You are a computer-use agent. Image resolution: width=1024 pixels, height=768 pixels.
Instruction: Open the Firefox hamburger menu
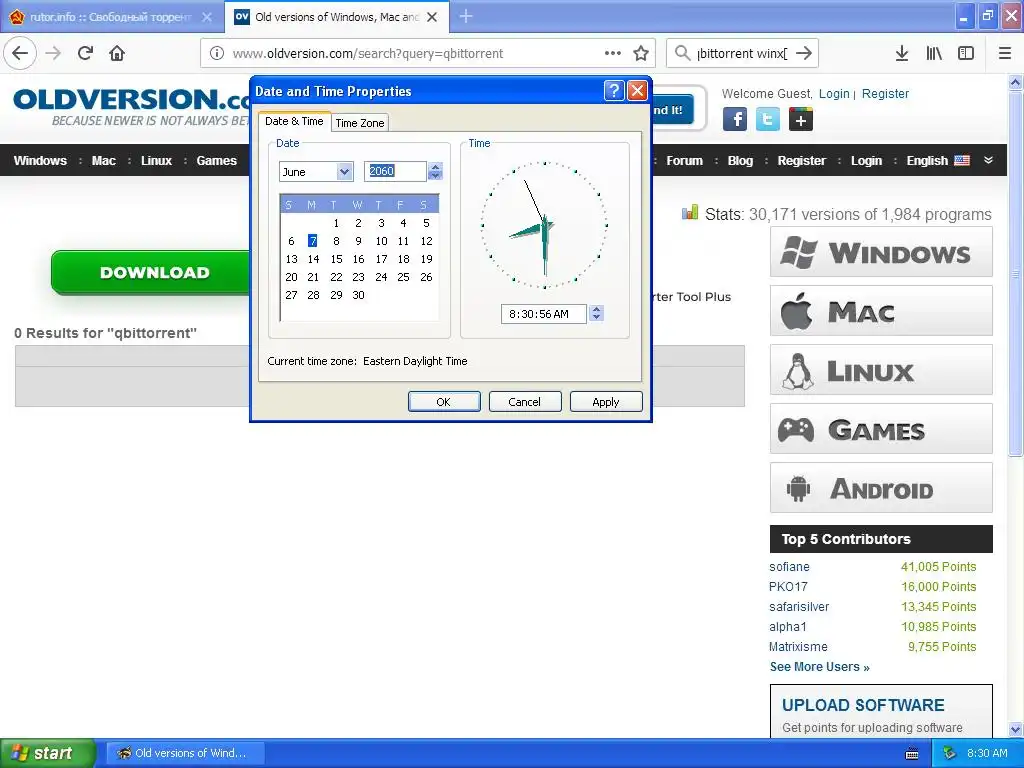tap(1005, 53)
